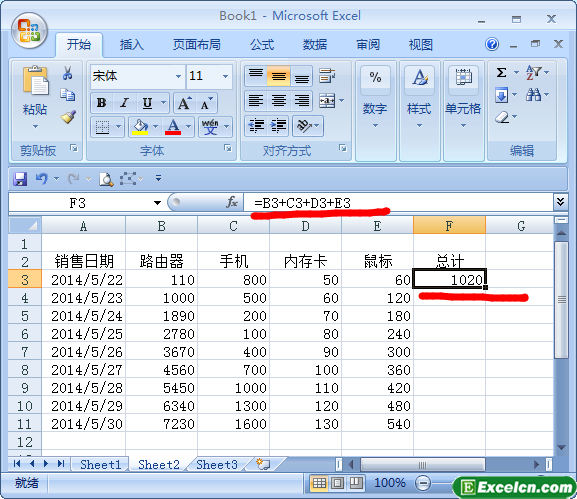Image resolution: width=577 pixels, height=499 pixels.
Task: Decrease indent
Action: pyautogui.click(x=256, y=126)
